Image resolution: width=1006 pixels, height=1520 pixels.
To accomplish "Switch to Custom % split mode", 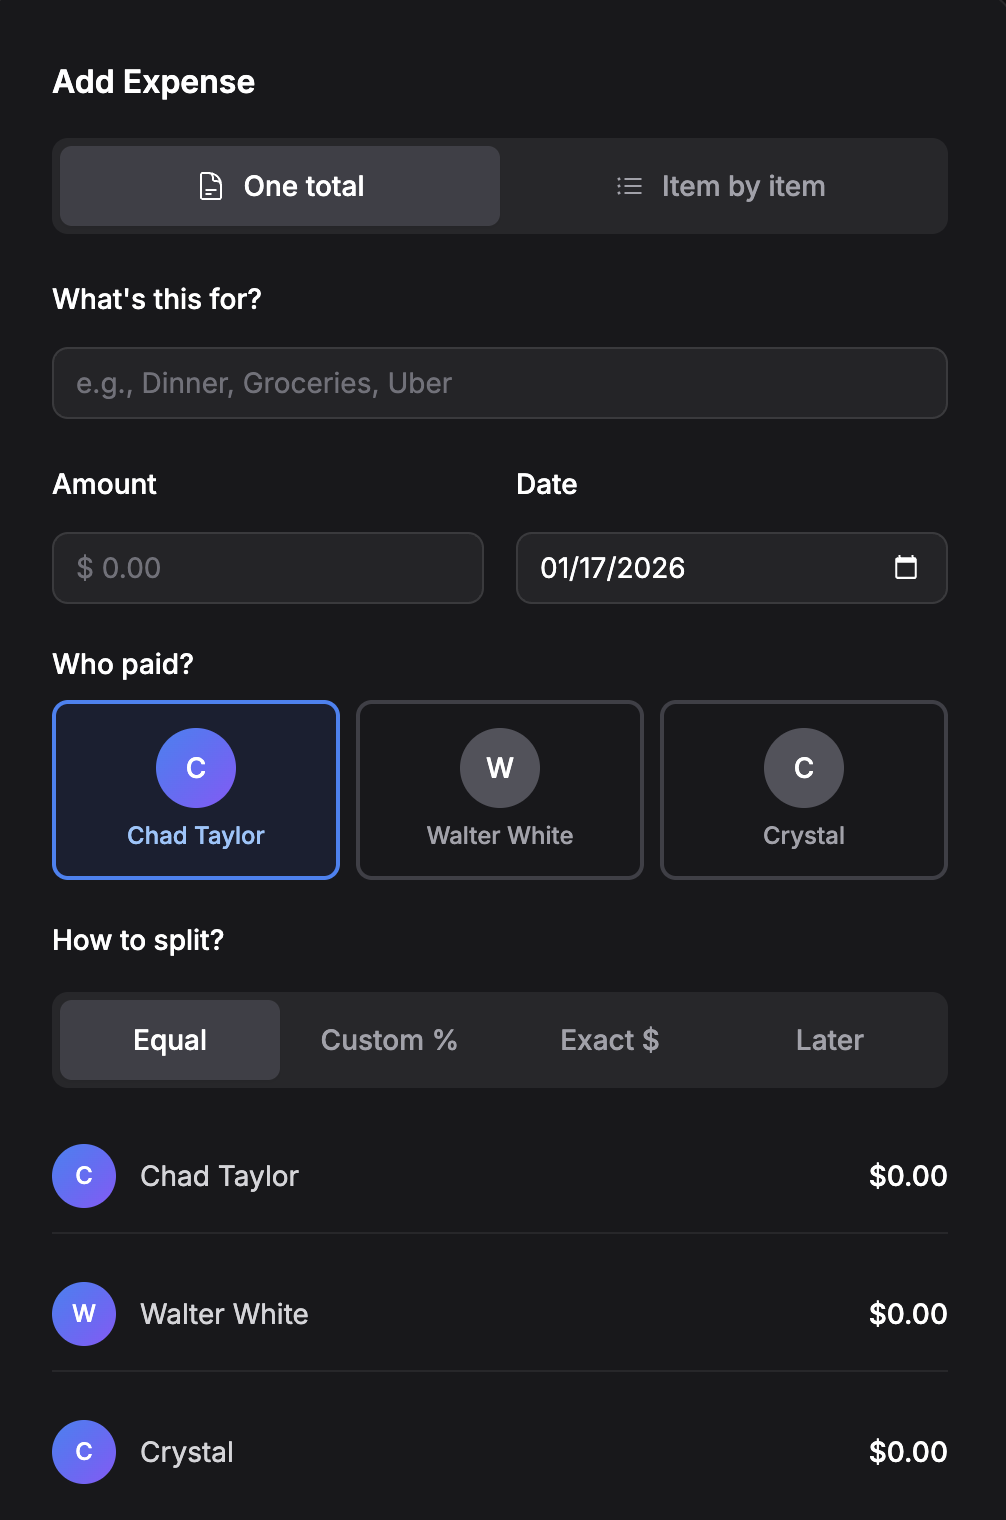I will (x=389, y=1039).
